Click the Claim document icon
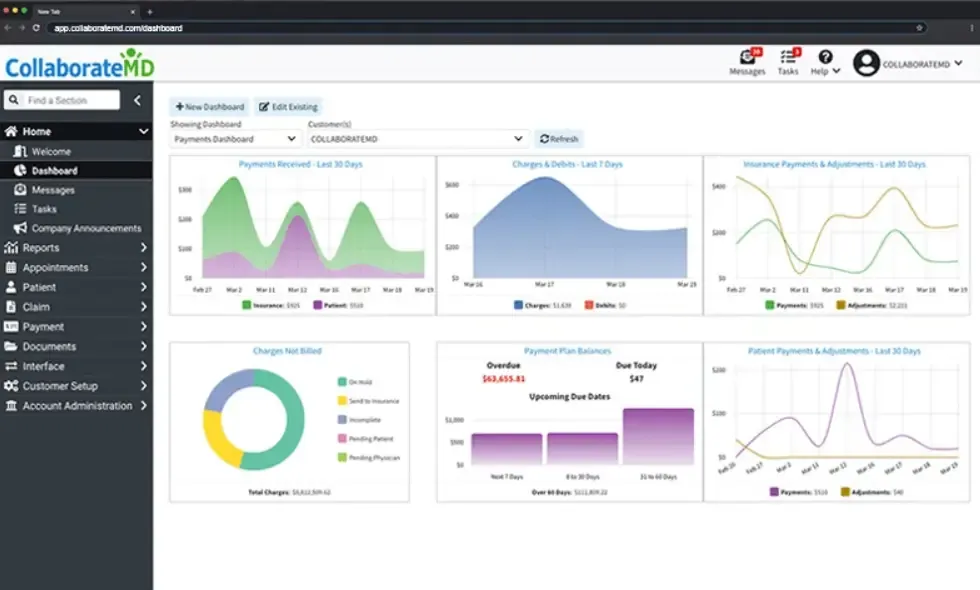Screen dimensions: 980x590 [11, 307]
